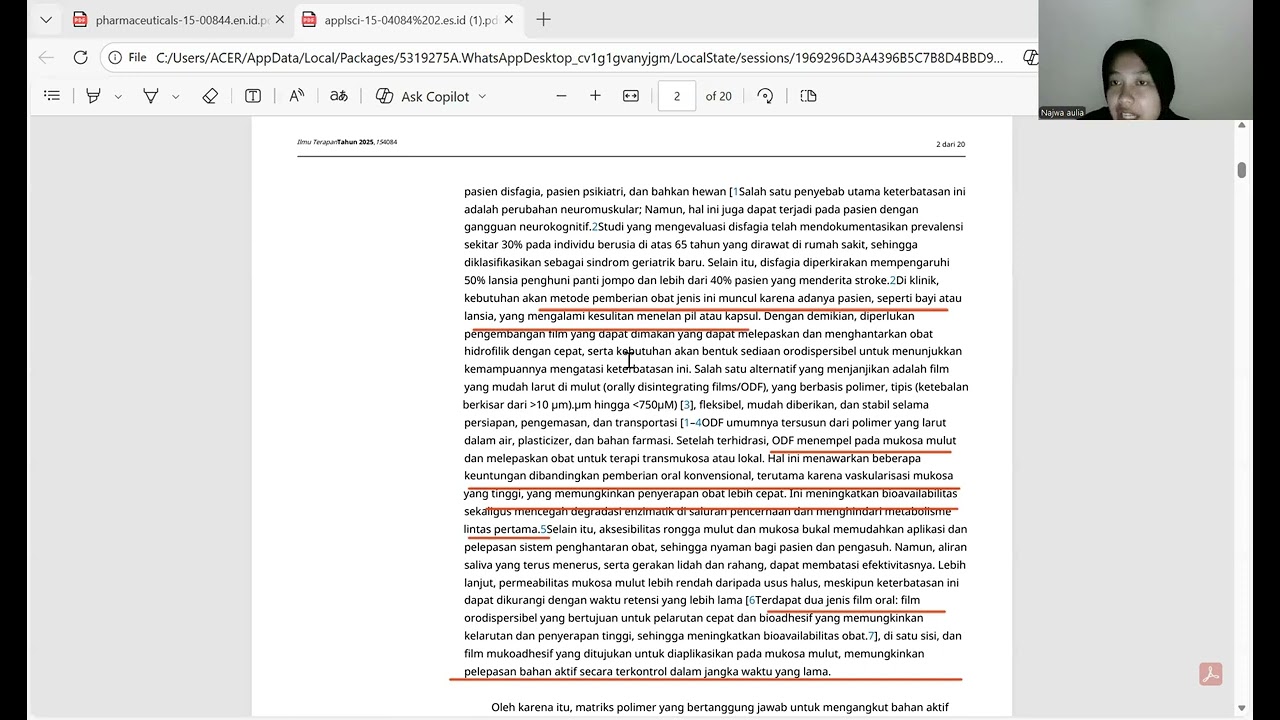The image size is (1280, 720).
Task: Open citation 1 after 'bahkan hewan'
Action: point(735,191)
